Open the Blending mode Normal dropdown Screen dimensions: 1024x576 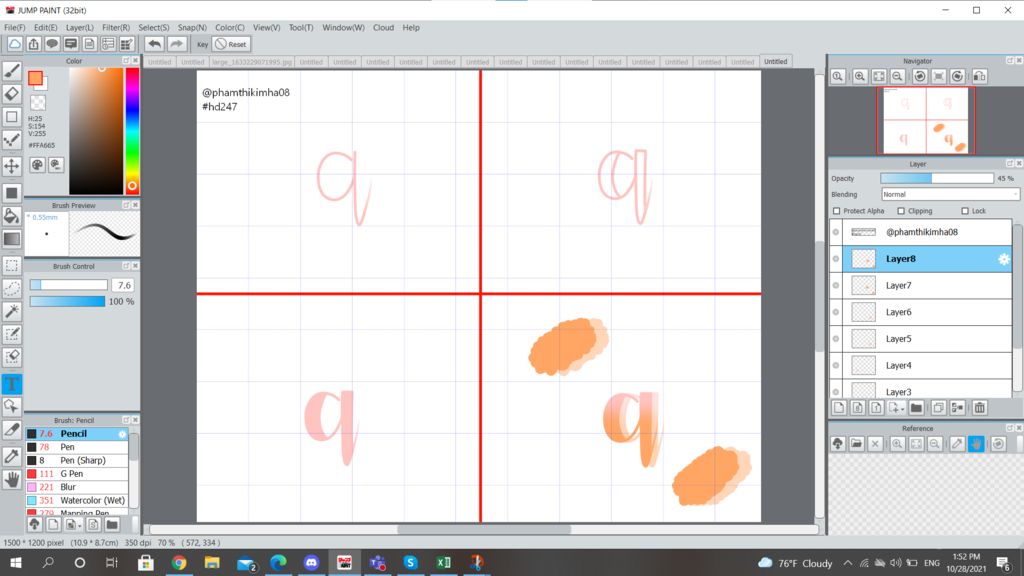coord(950,194)
